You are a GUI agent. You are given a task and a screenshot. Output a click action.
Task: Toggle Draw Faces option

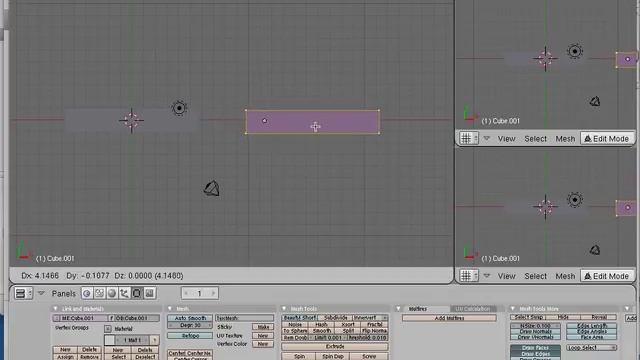[x=535, y=348]
